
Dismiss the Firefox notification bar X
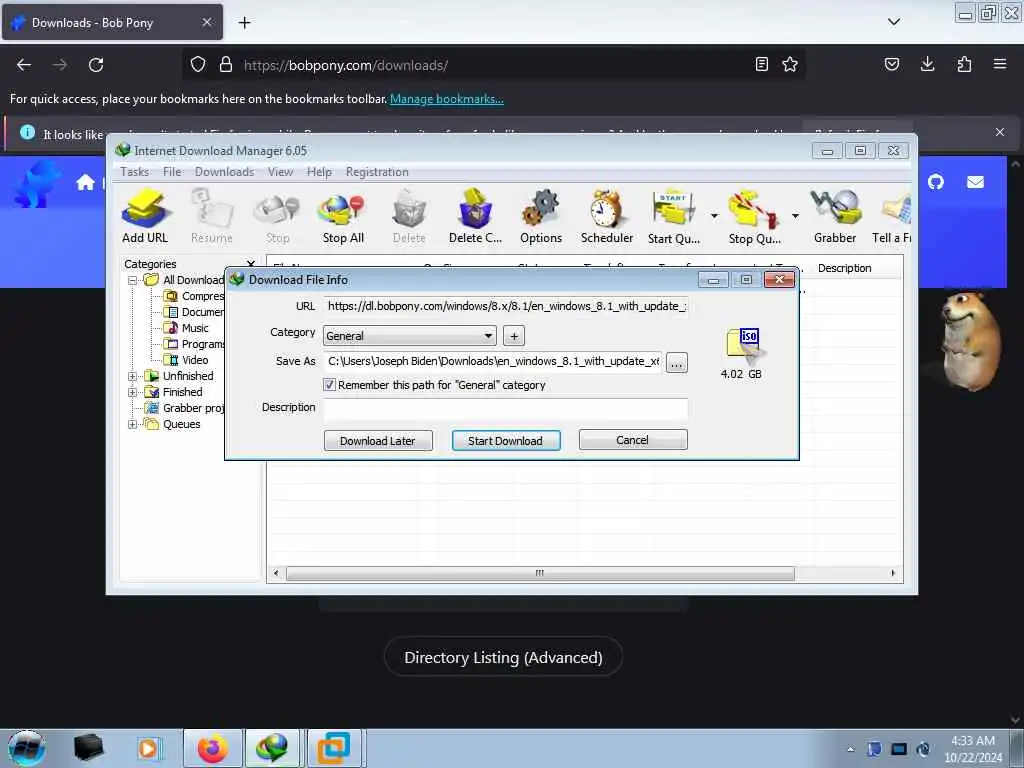pyautogui.click(x=1000, y=132)
